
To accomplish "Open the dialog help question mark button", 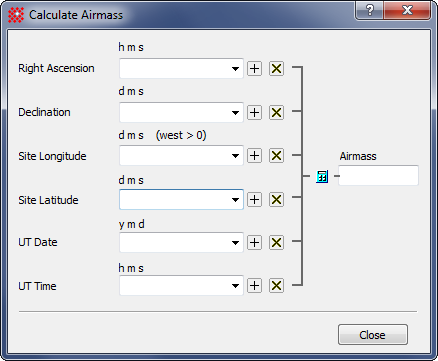I will 370,10.
